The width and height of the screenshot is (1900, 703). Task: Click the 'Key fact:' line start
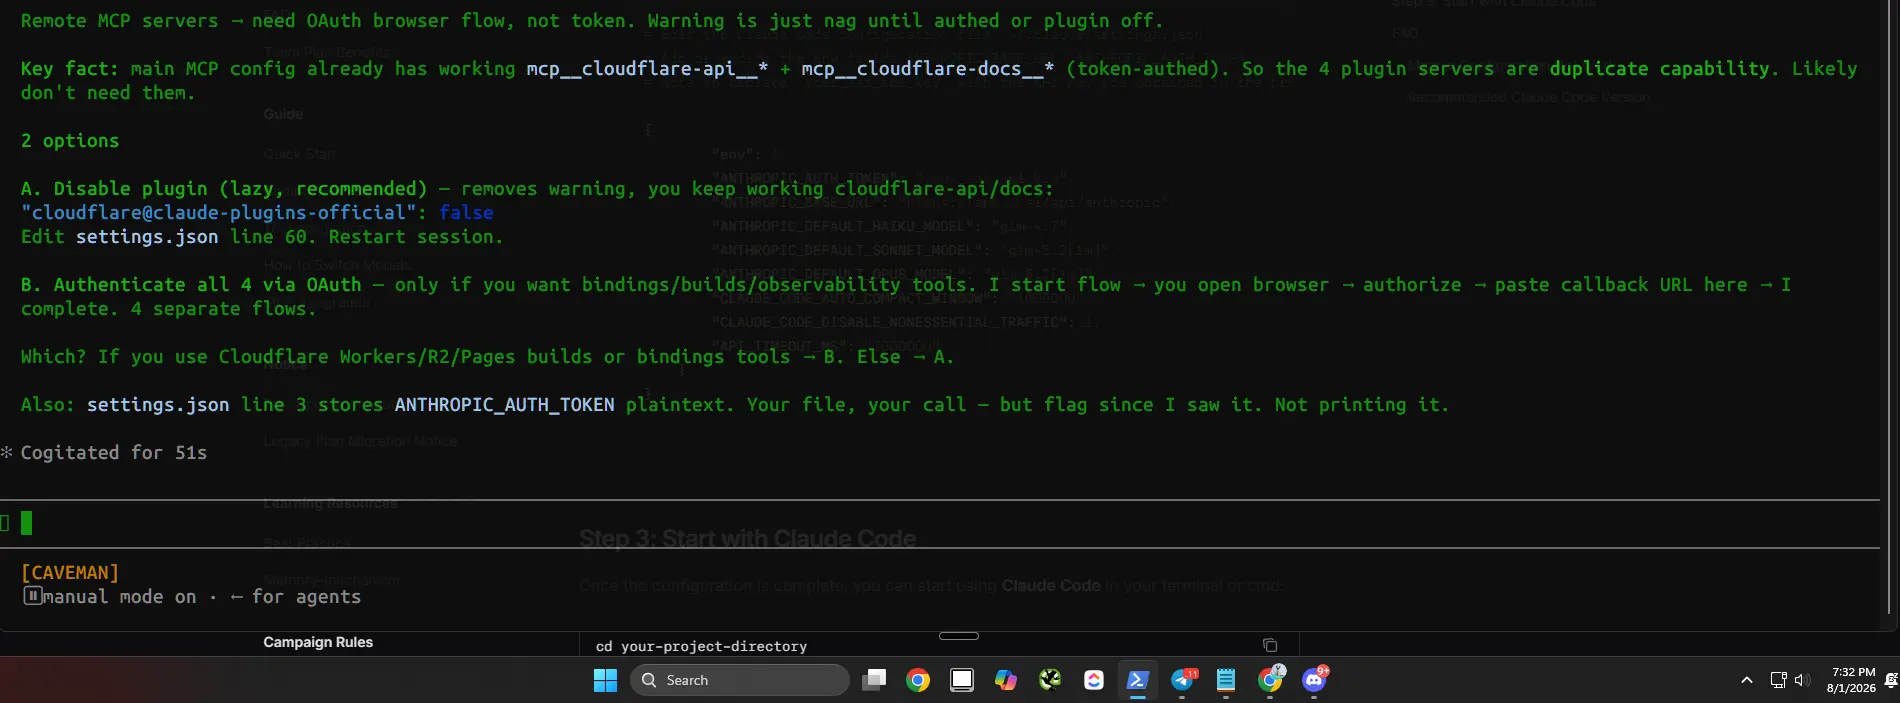click(69, 69)
